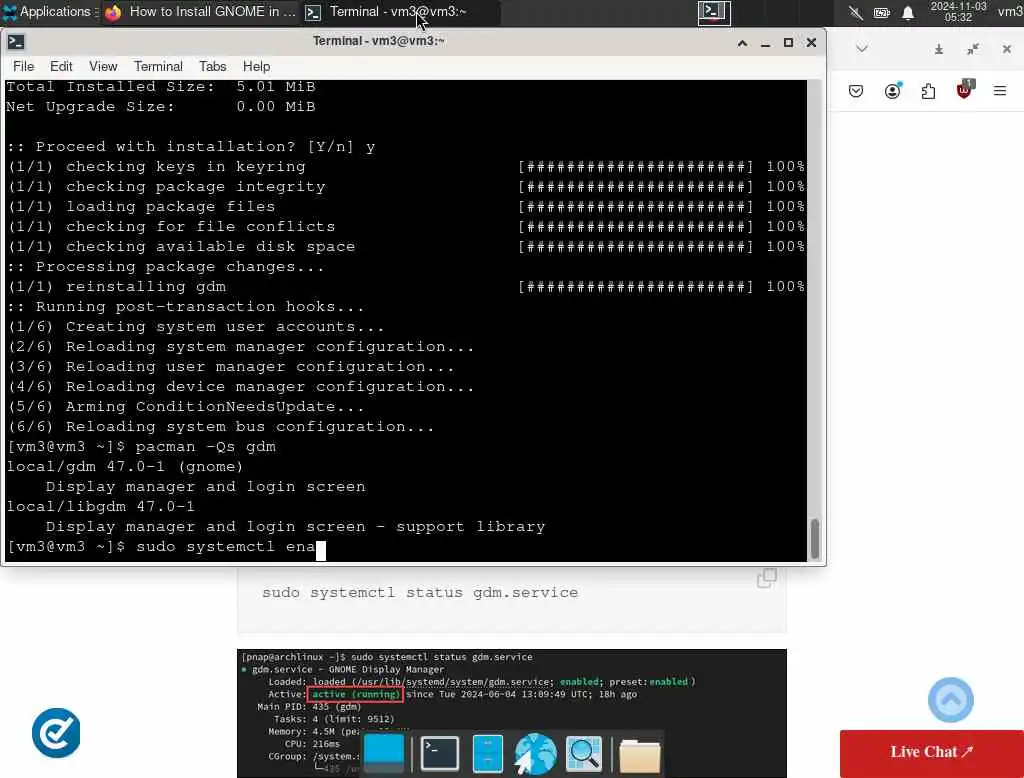
Task: Open the home folder icon in dock
Action: coord(639,756)
